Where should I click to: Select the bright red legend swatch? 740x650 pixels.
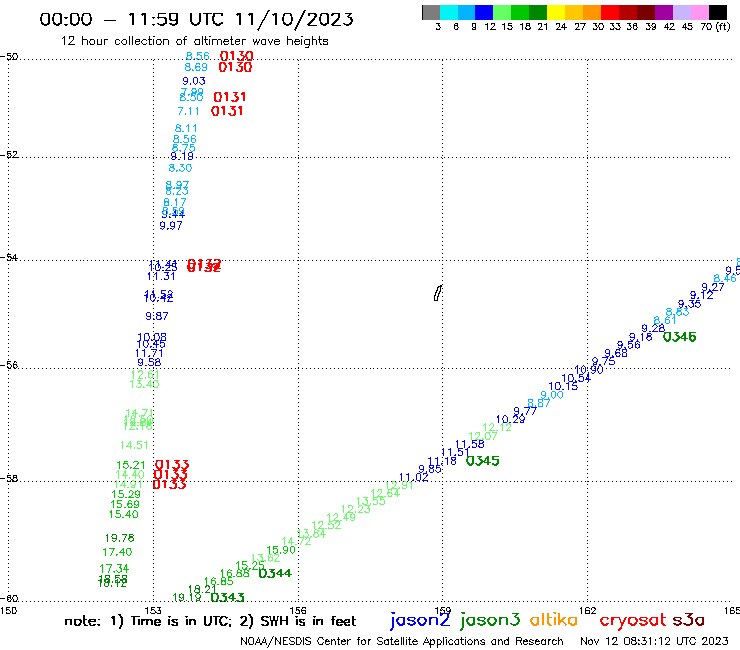(610, 12)
